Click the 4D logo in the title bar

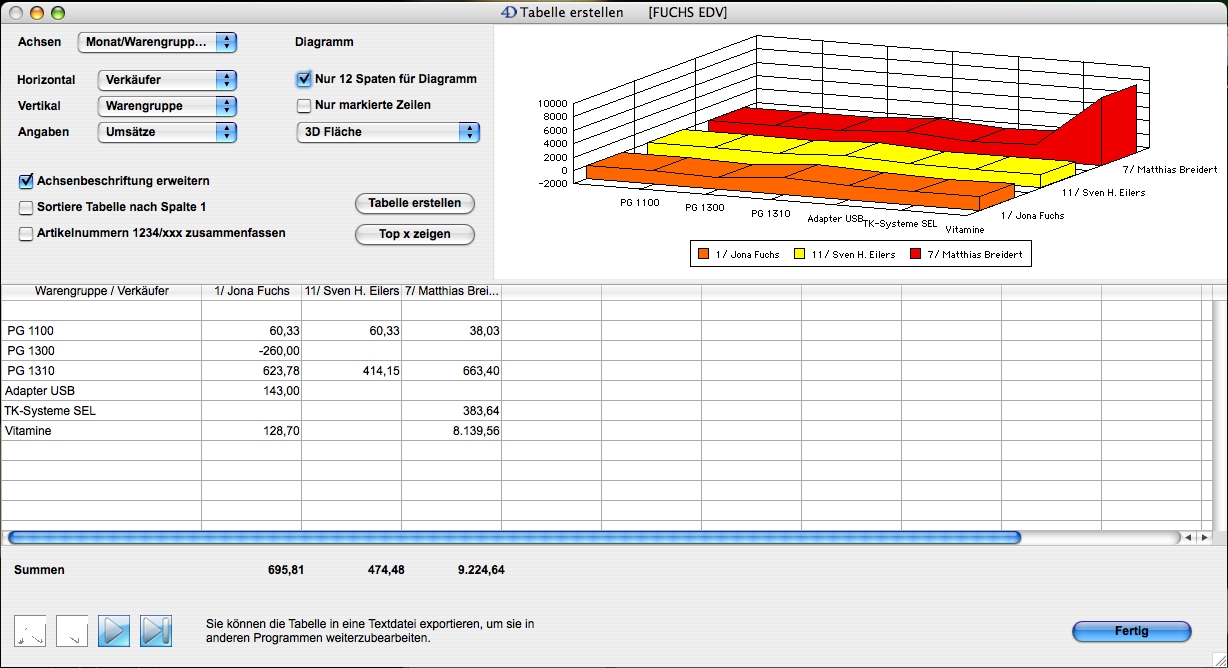click(508, 13)
